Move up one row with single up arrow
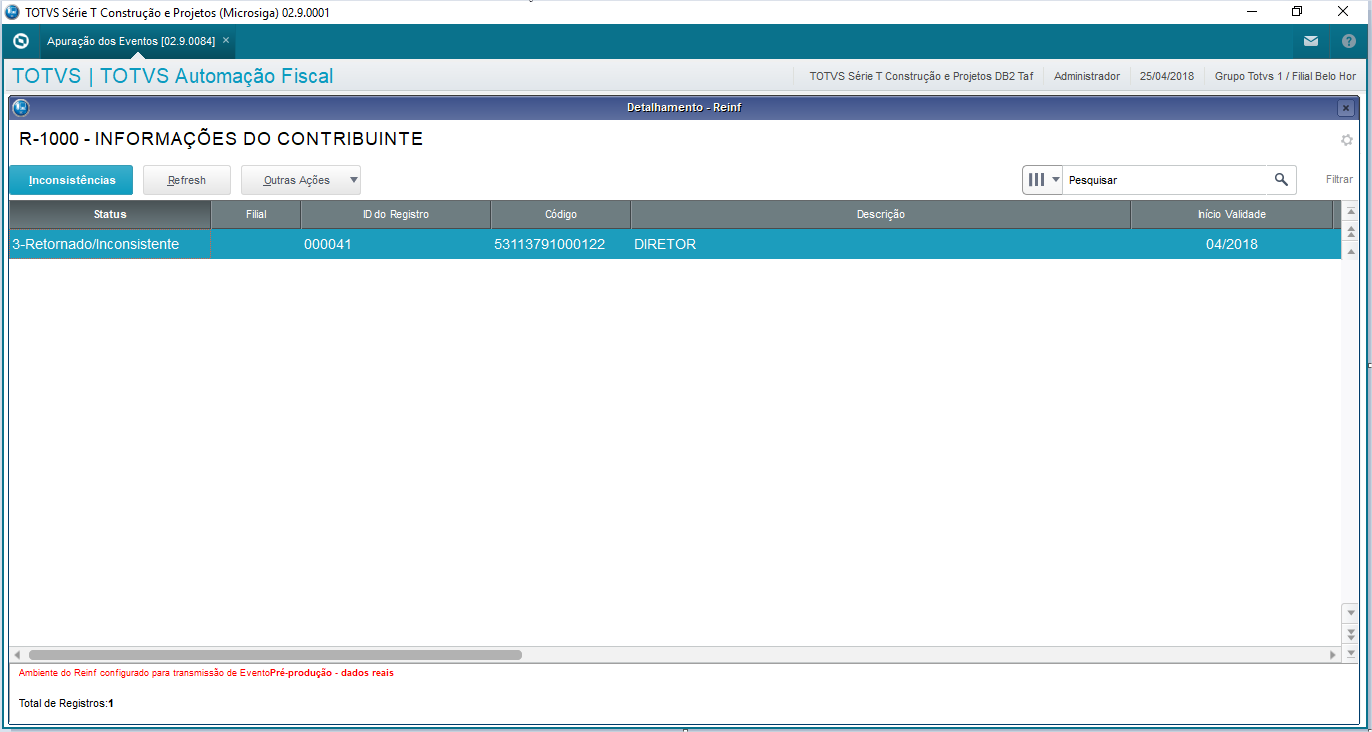Image resolution: width=1372 pixels, height=732 pixels. 1351,250
